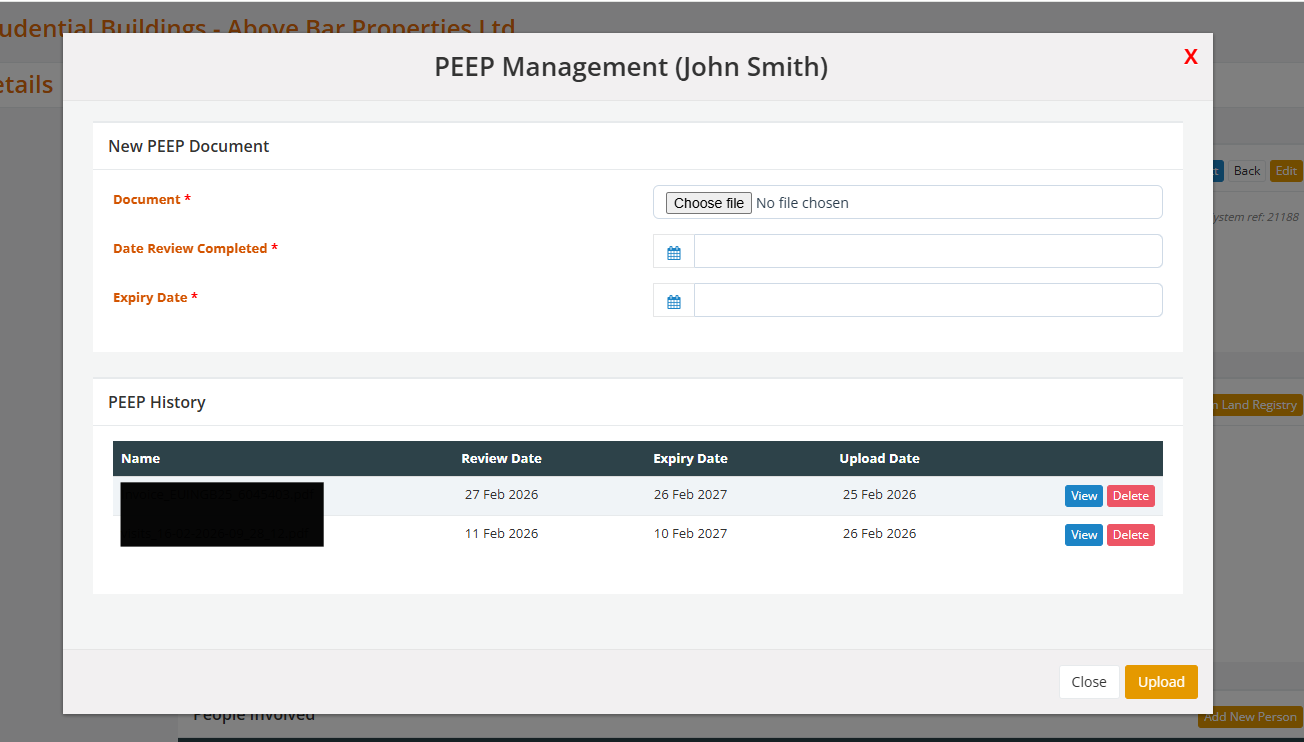Viewport: 1304px width, 742px height.
Task: Focus the Date Review Completed input field
Action: pyautogui.click(x=927, y=252)
